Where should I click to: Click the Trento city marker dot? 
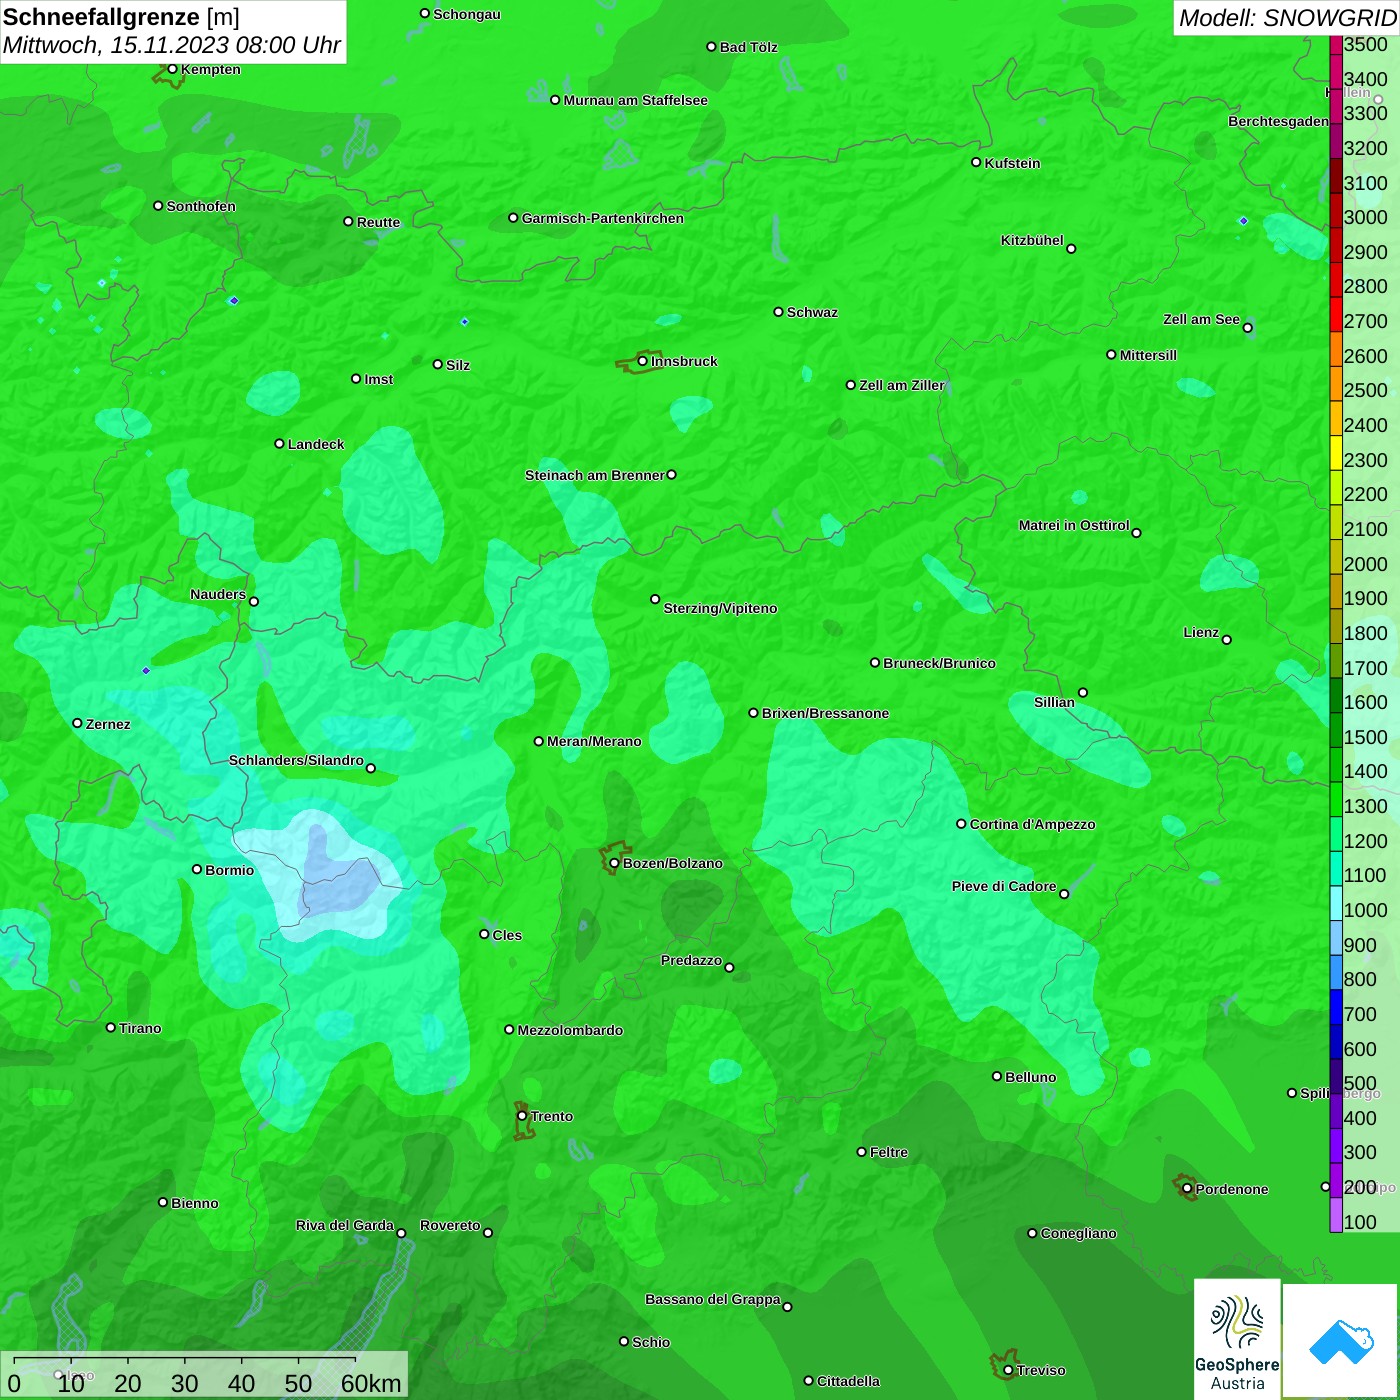pos(522,1116)
